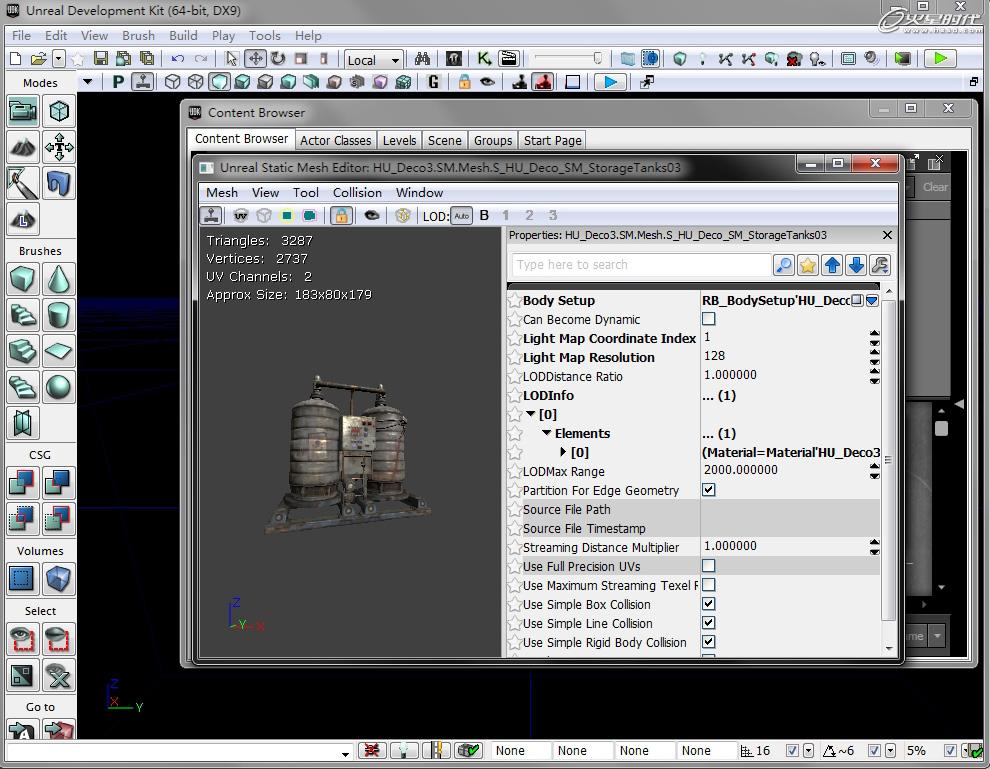
Task: Toggle Can Become Dynamic checkbox
Action: [x=709, y=319]
